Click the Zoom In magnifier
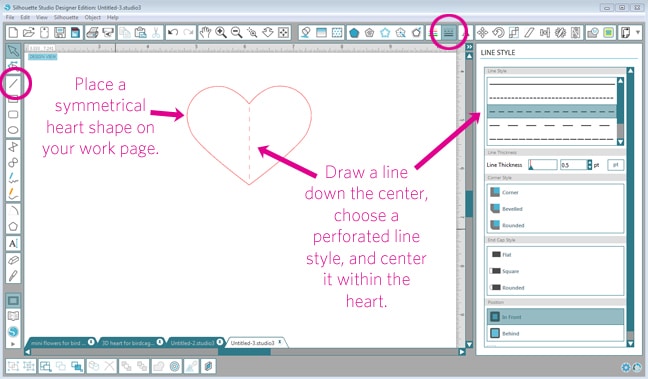The width and height of the screenshot is (648, 379). [x=221, y=33]
